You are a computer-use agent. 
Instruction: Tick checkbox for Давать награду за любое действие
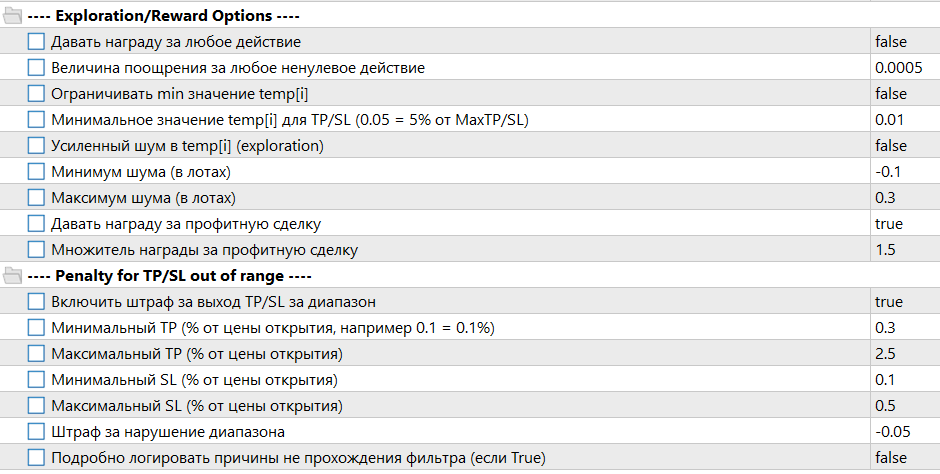click(36, 41)
